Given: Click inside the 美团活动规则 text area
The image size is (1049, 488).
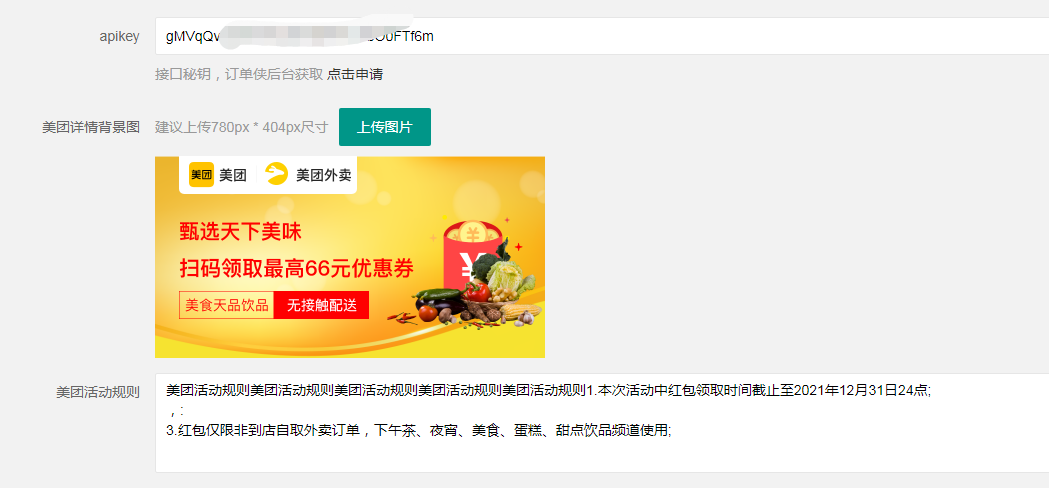Looking at the screenshot, I should tap(601, 423).
